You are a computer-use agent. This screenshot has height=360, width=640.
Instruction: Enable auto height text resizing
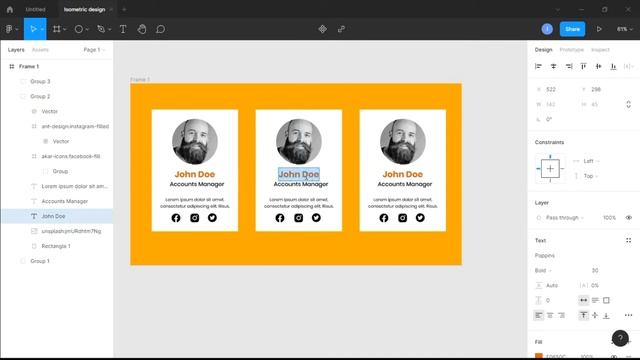click(x=595, y=300)
